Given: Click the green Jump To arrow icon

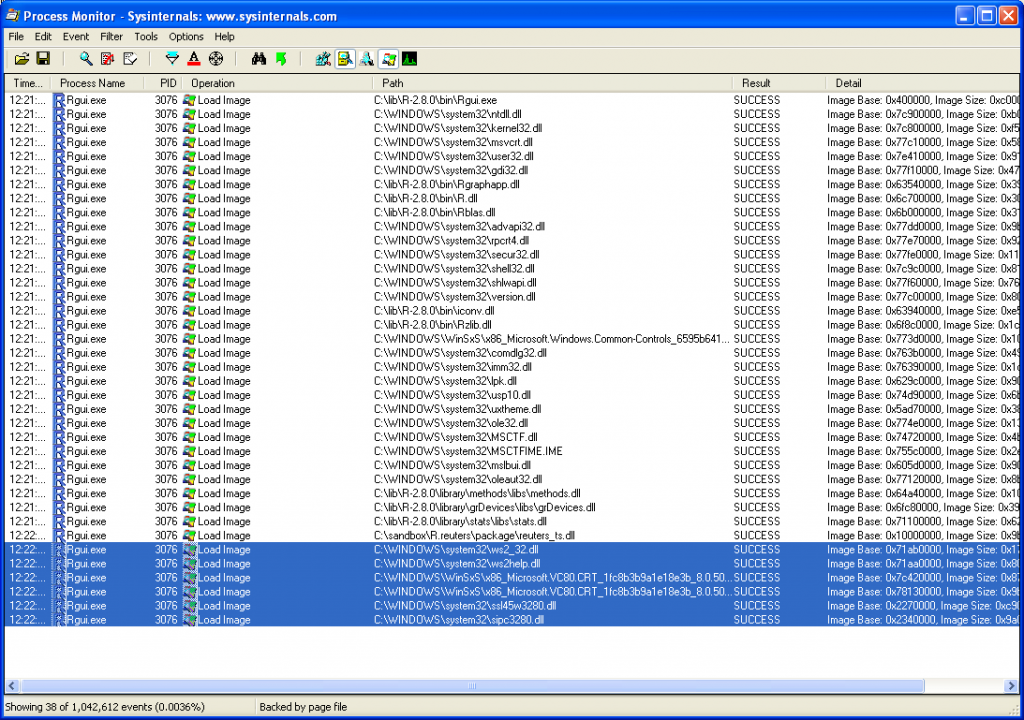Looking at the screenshot, I should pos(283,58).
